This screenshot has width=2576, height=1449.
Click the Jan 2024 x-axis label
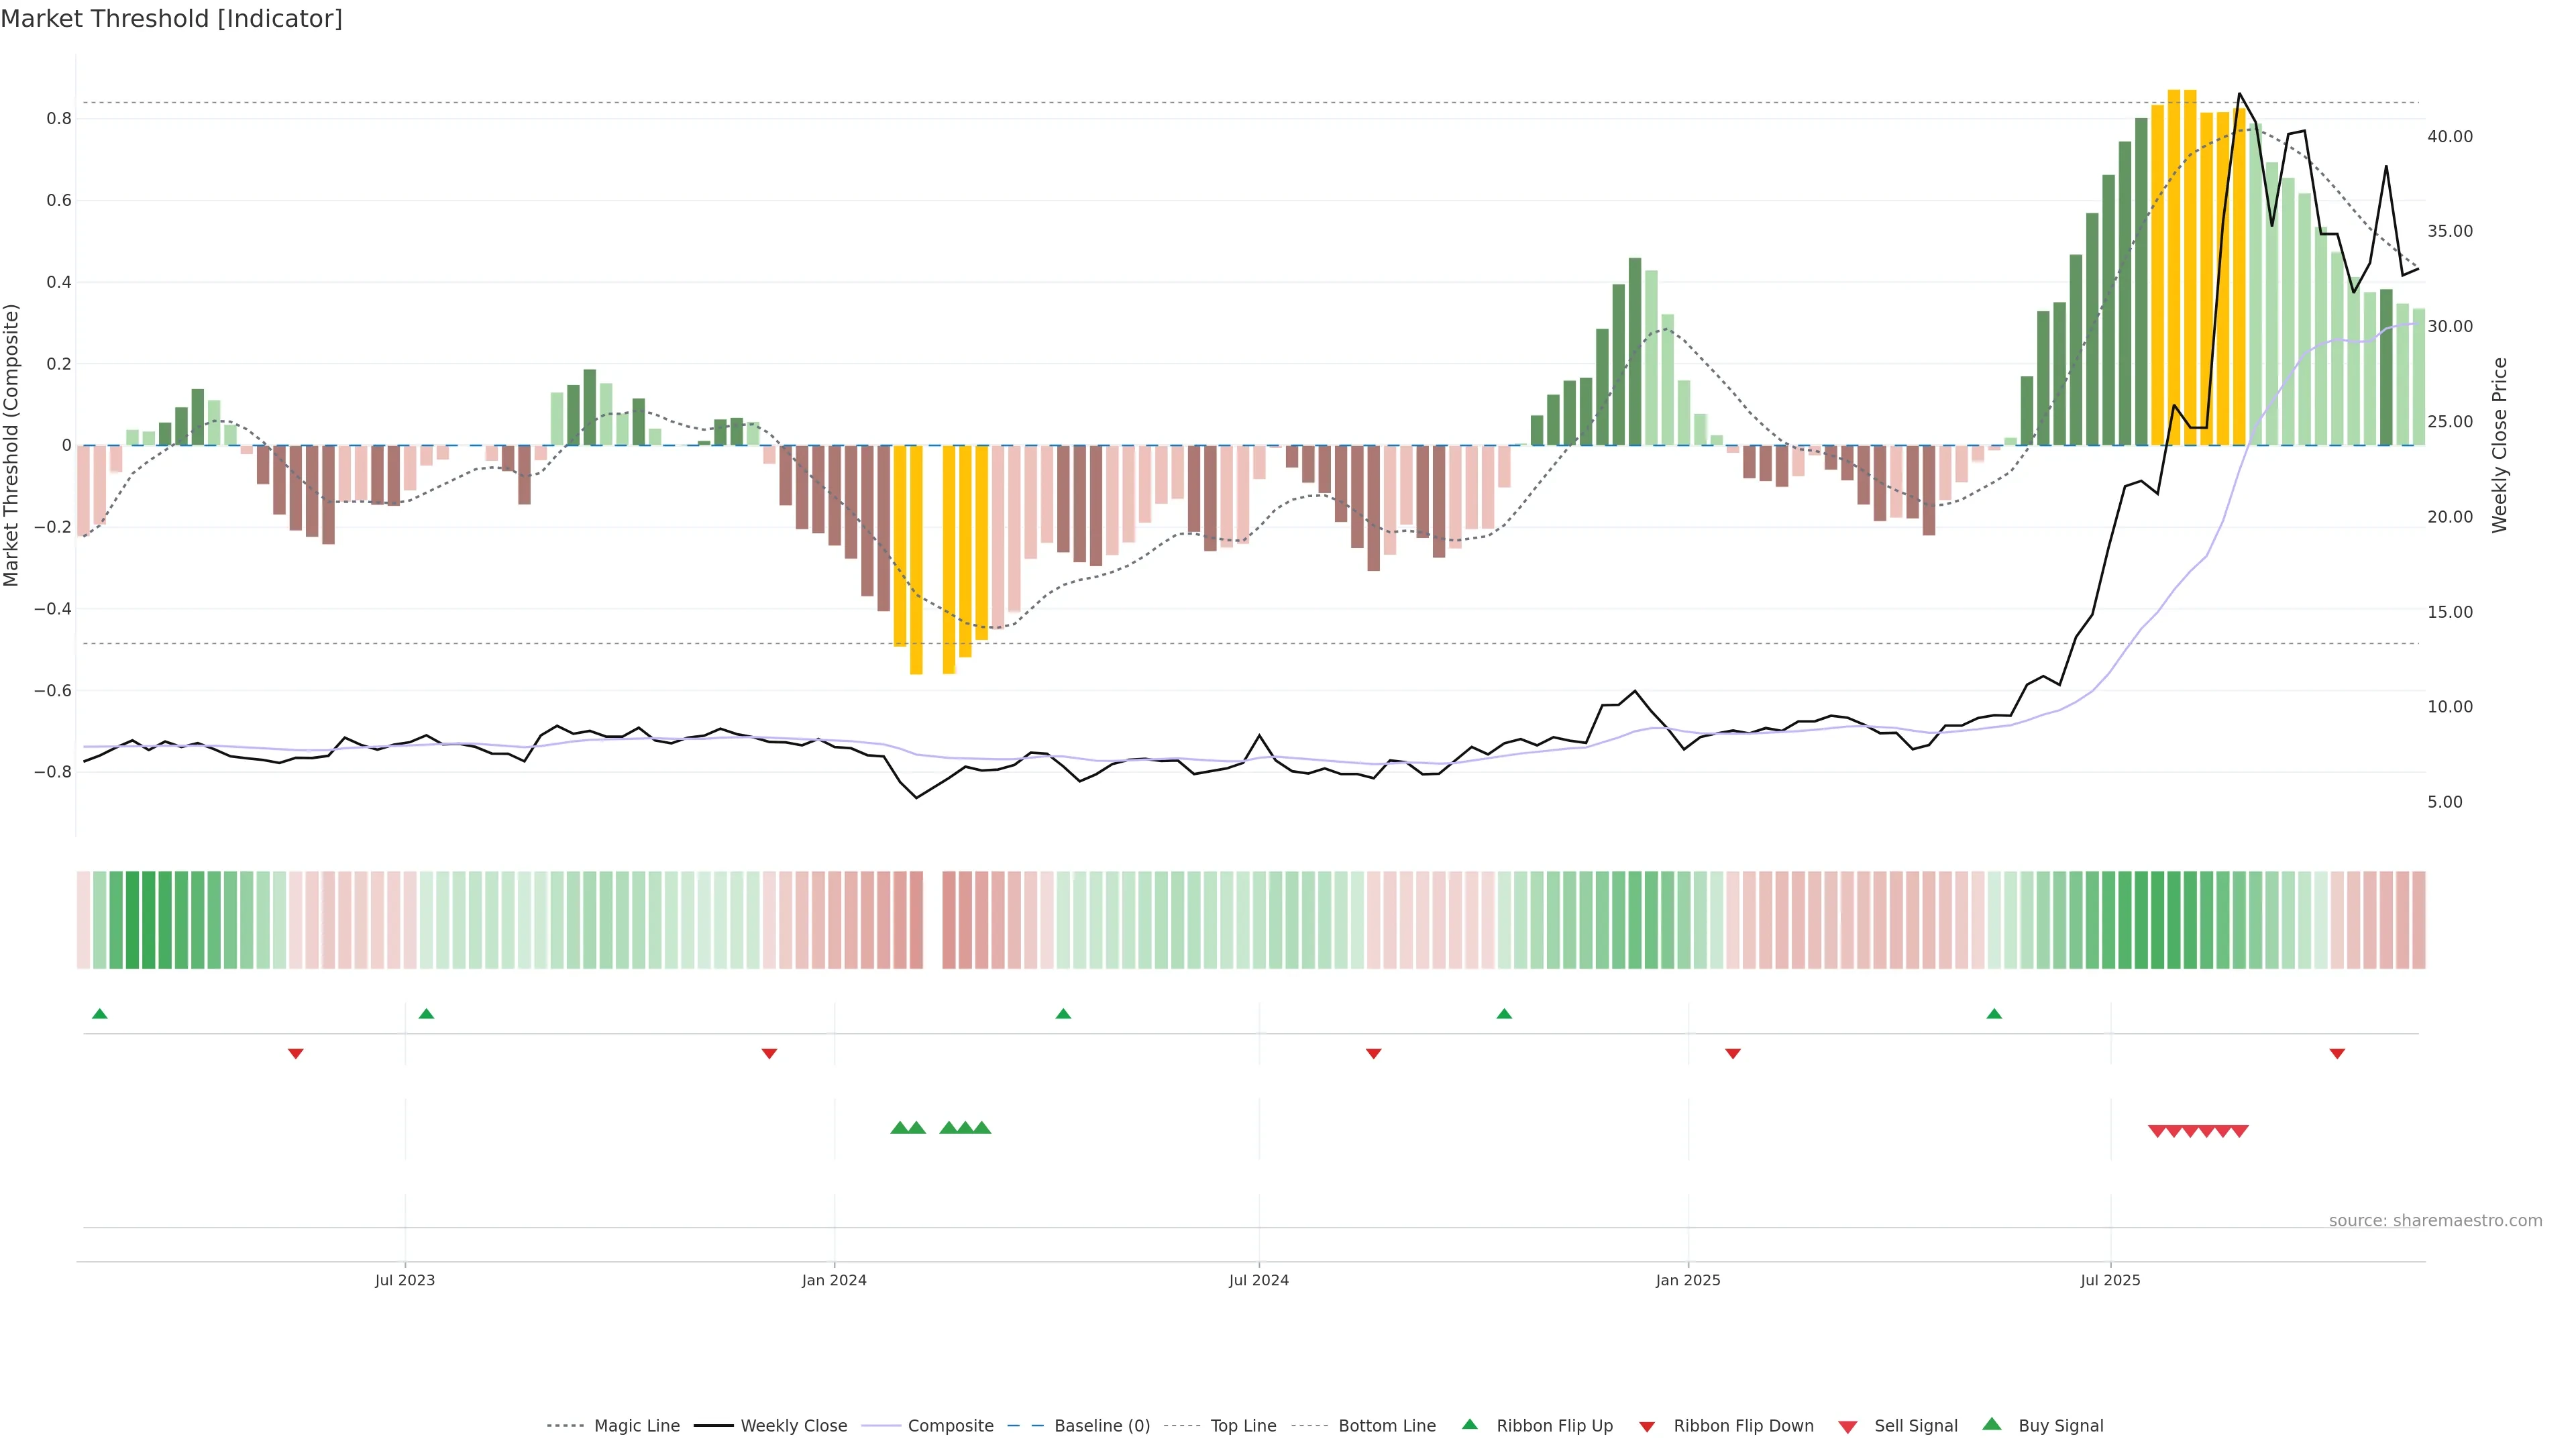point(834,1280)
